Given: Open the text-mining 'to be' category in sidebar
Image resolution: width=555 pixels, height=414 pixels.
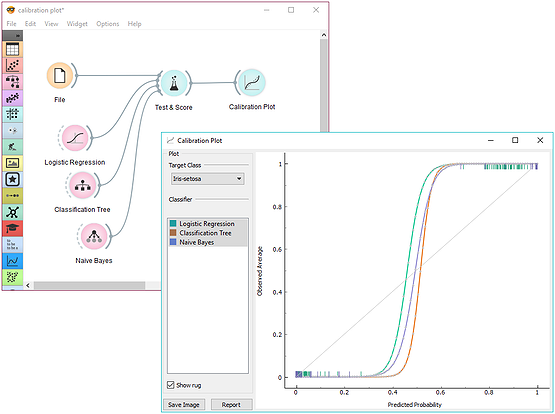Looking at the screenshot, I should pos(13,245).
